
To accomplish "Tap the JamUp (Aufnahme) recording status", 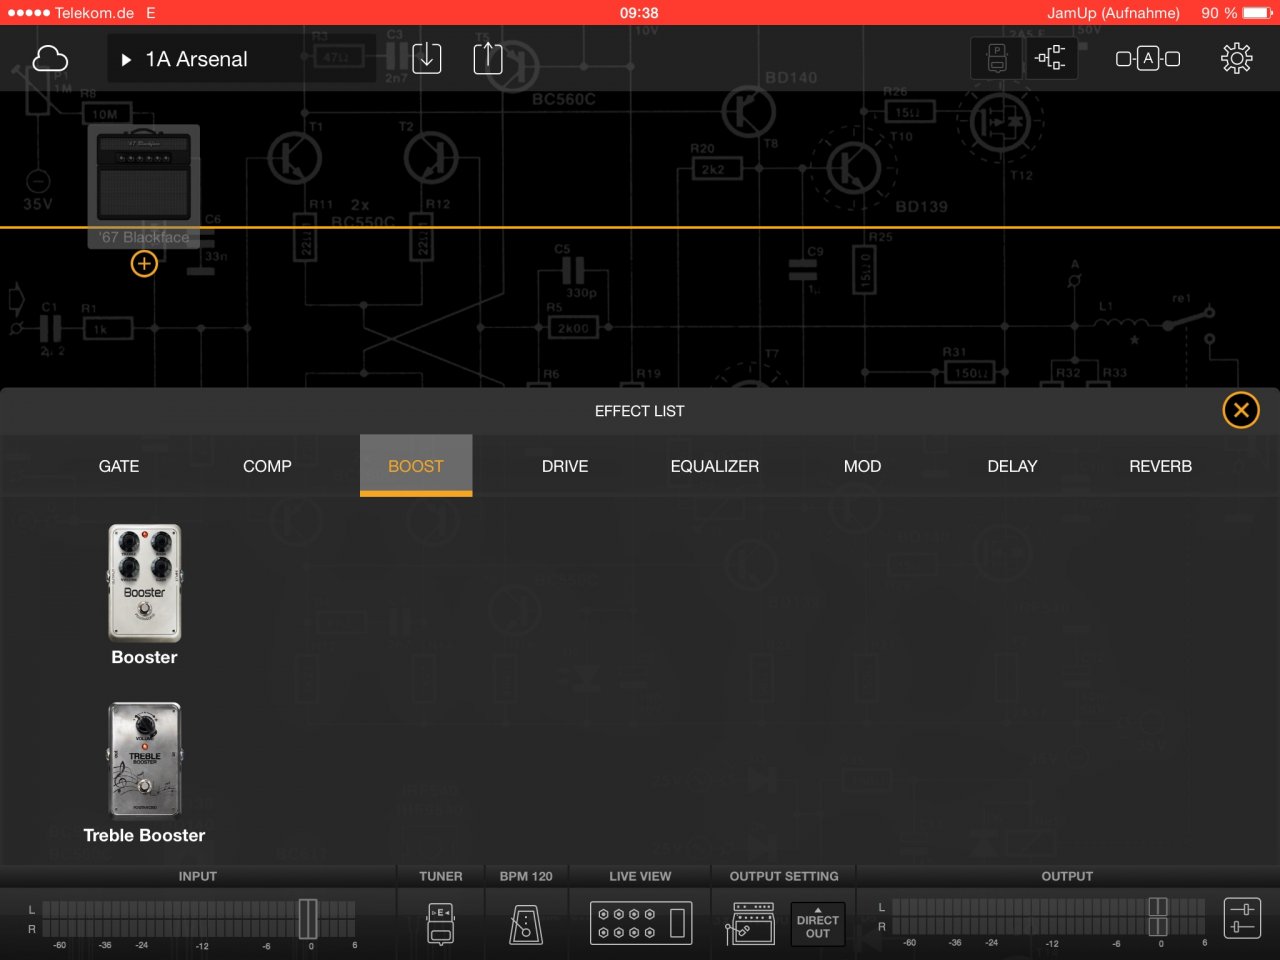I will click(1113, 13).
